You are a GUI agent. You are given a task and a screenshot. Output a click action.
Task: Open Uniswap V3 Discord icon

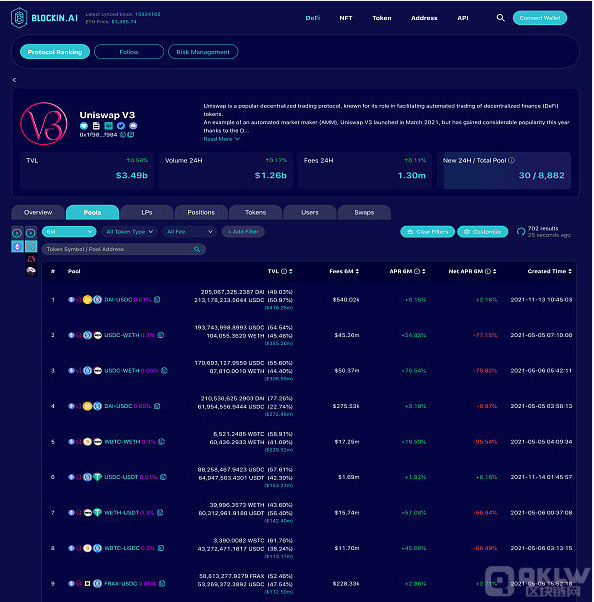(x=133, y=126)
